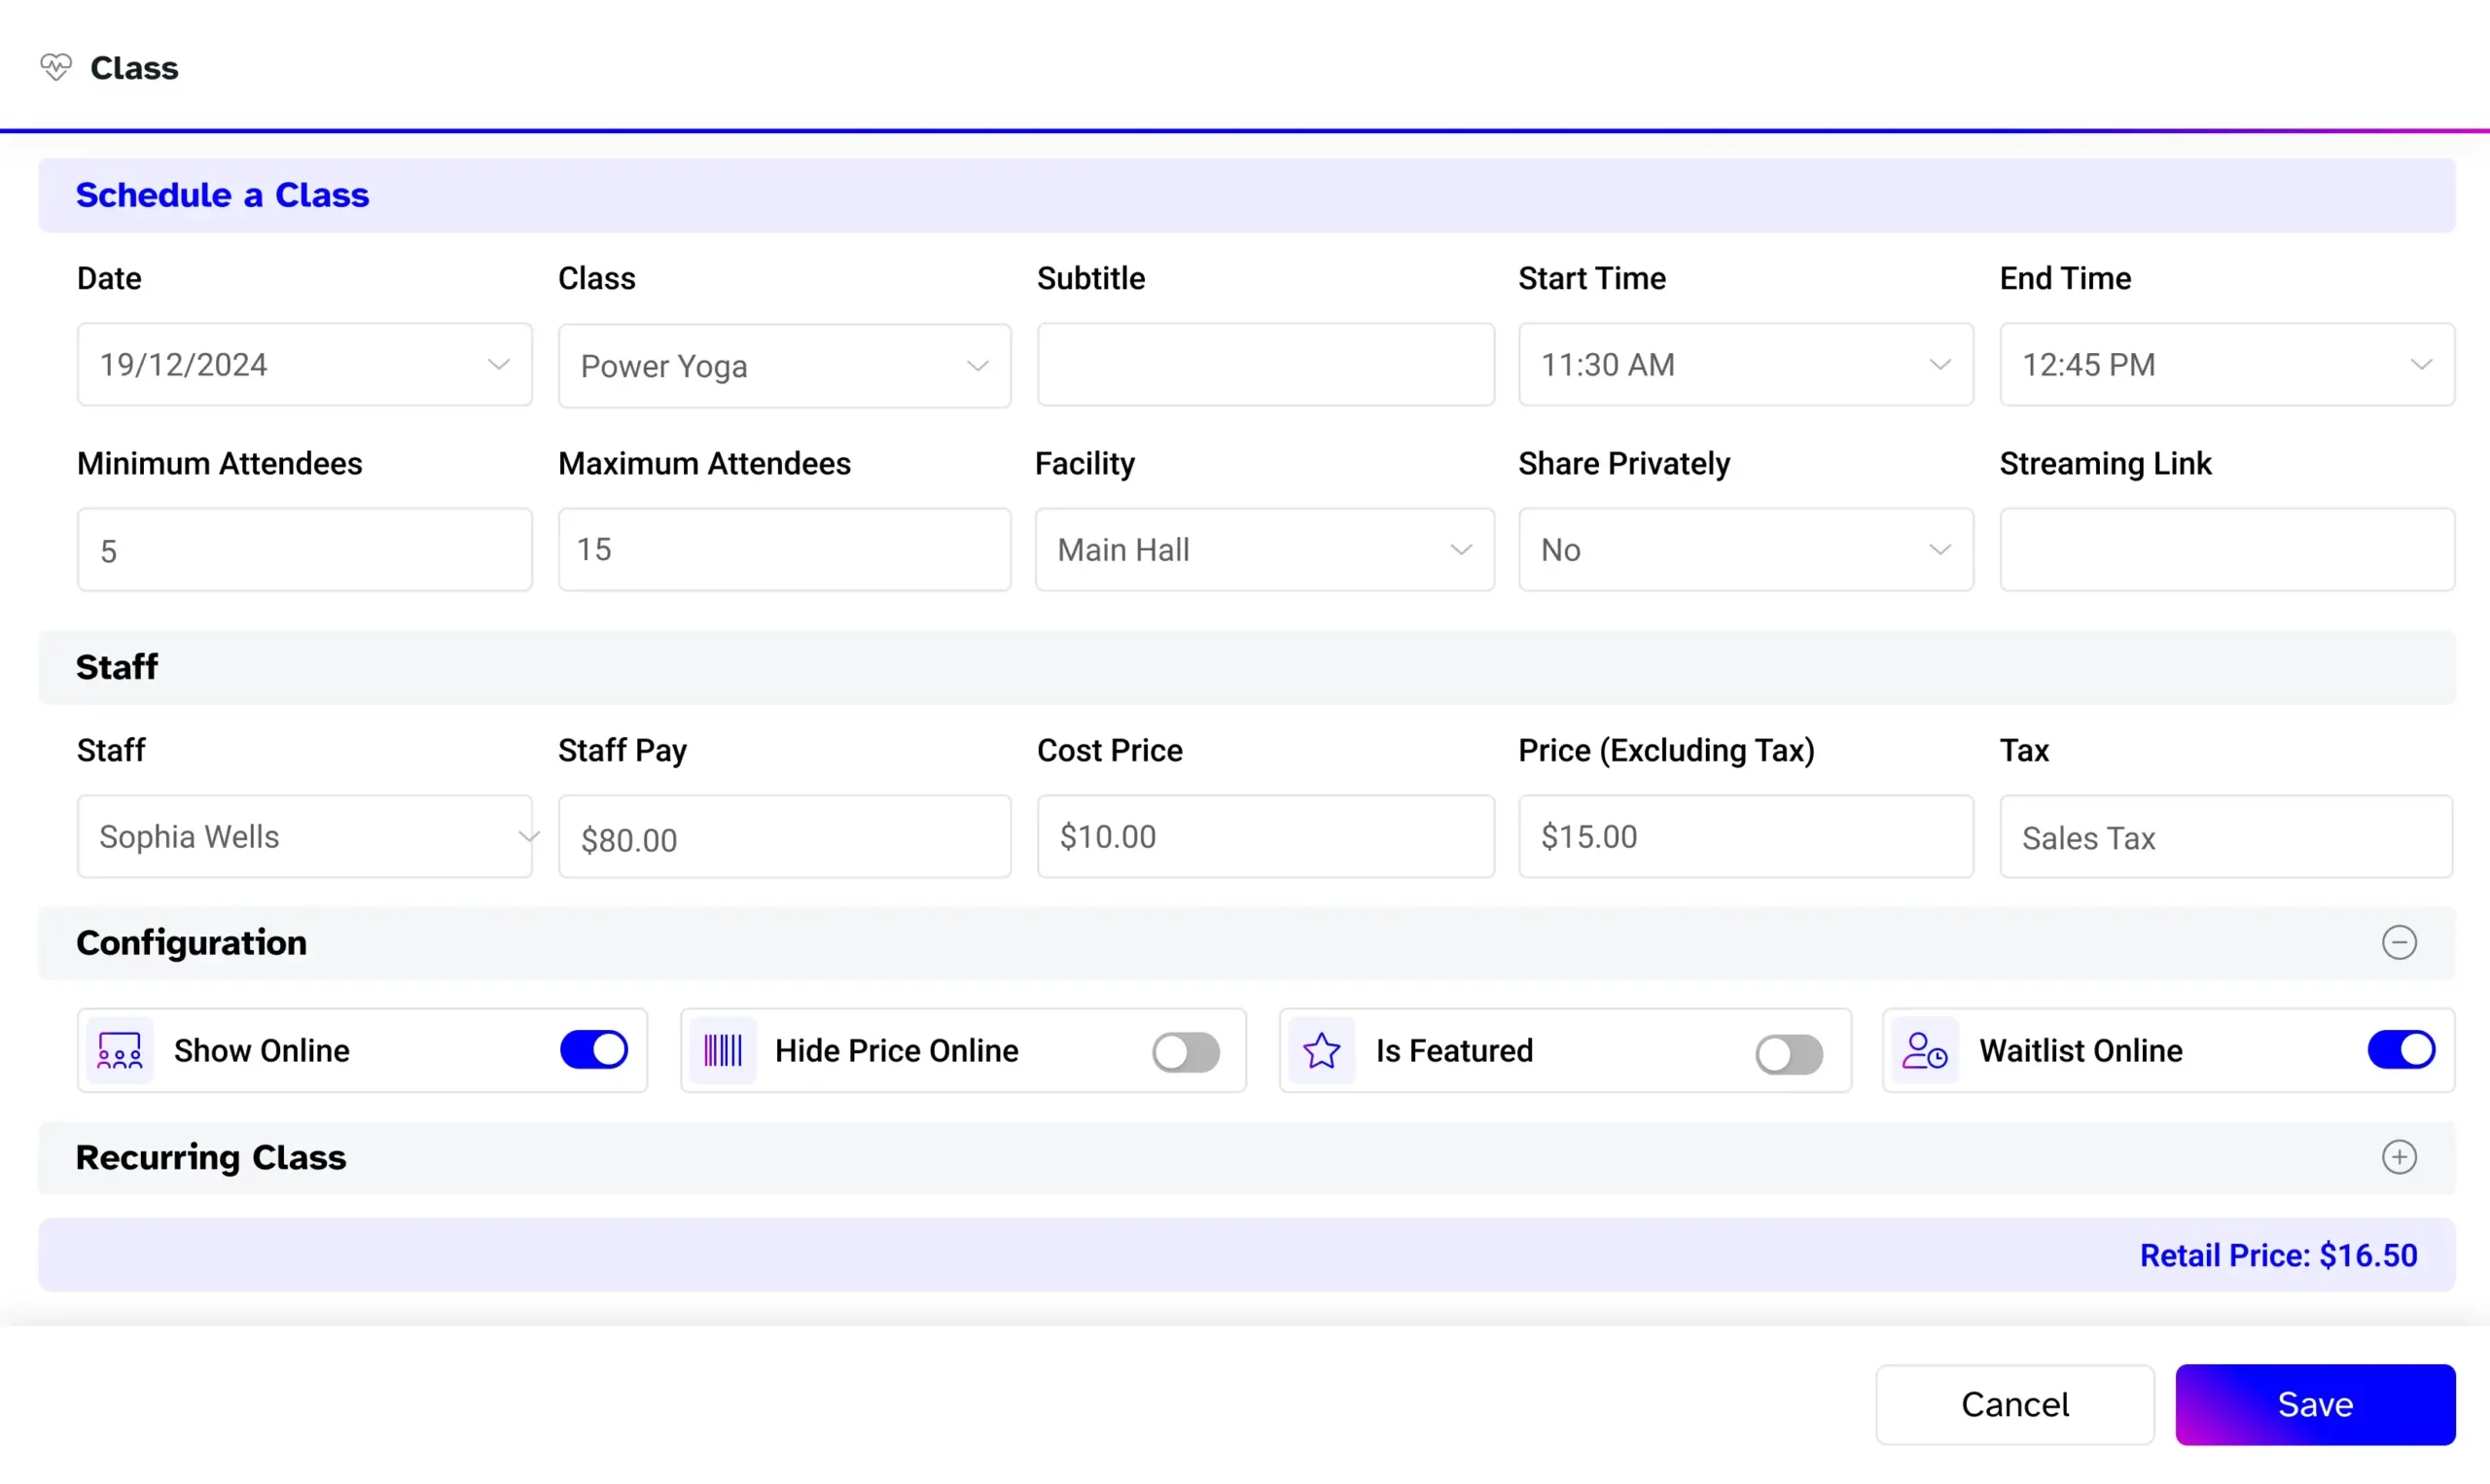Expand the Recurring Class plus icon

(2400, 1157)
